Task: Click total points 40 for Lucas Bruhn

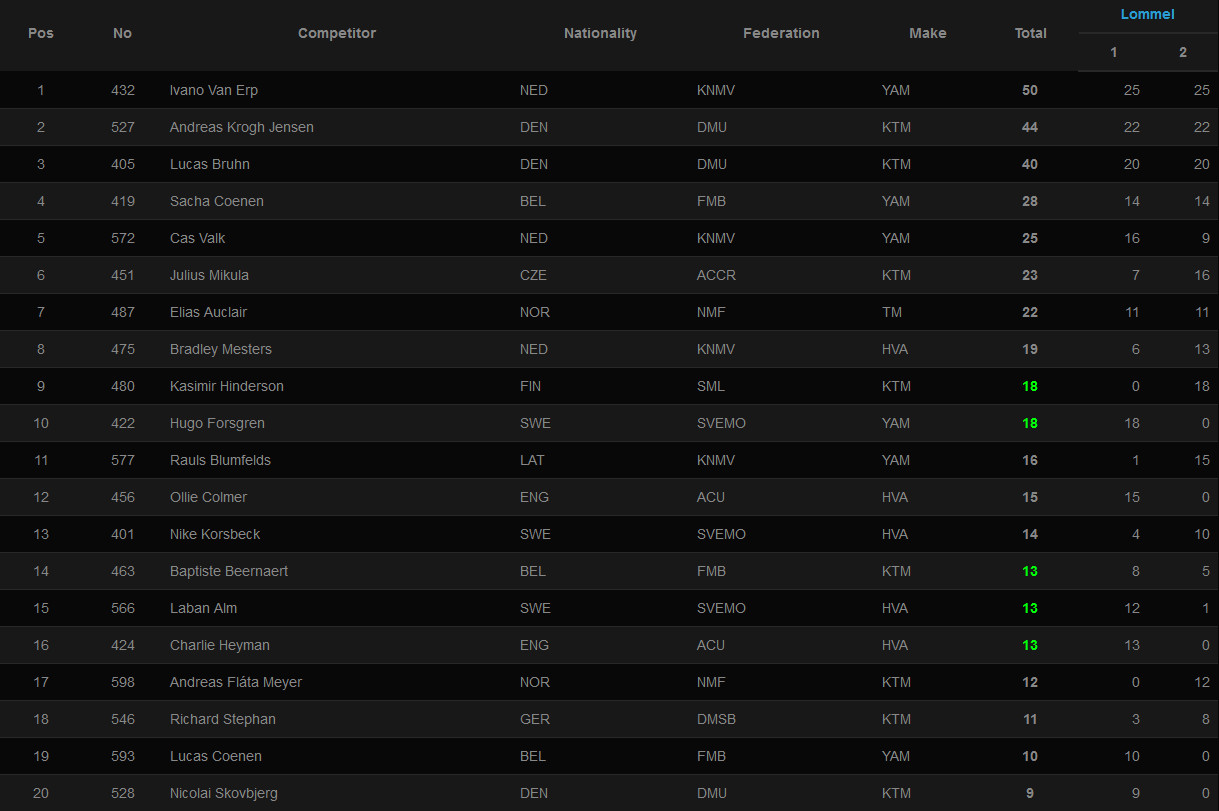Action: [1030, 164]
